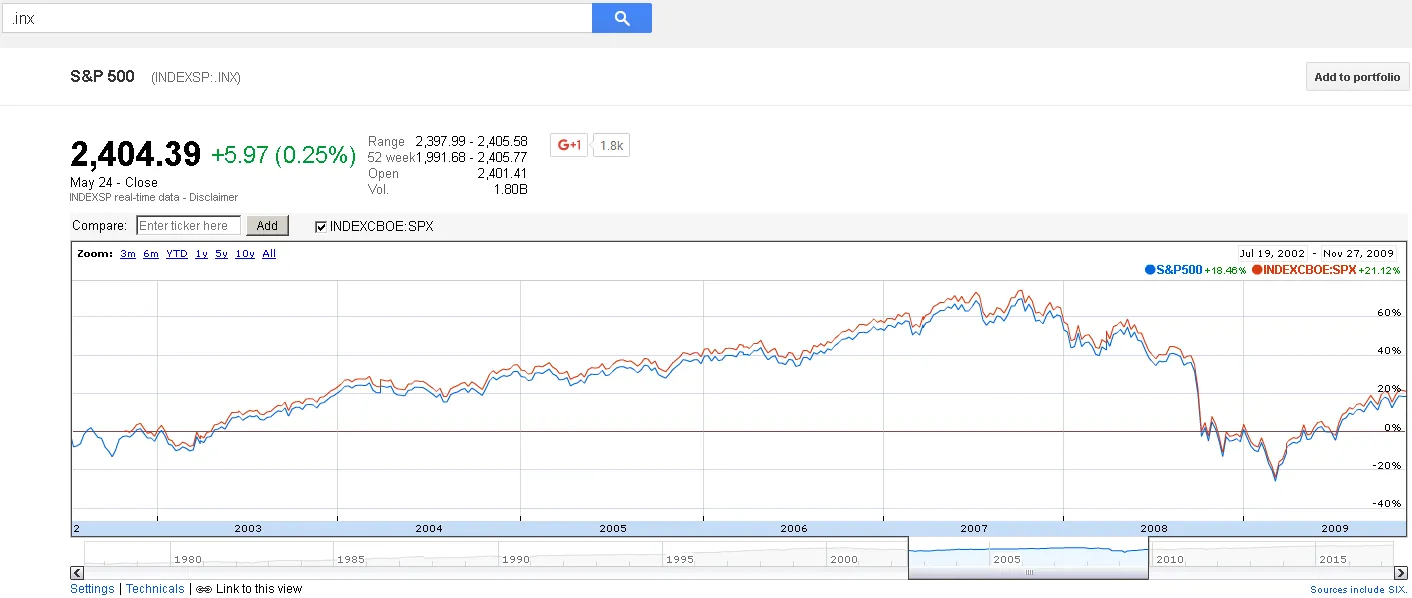Click the (INDEXSP:.INX) ticker text
Image resolution: width=1412 pixels, height=598 pixels.
click(196, 78)
